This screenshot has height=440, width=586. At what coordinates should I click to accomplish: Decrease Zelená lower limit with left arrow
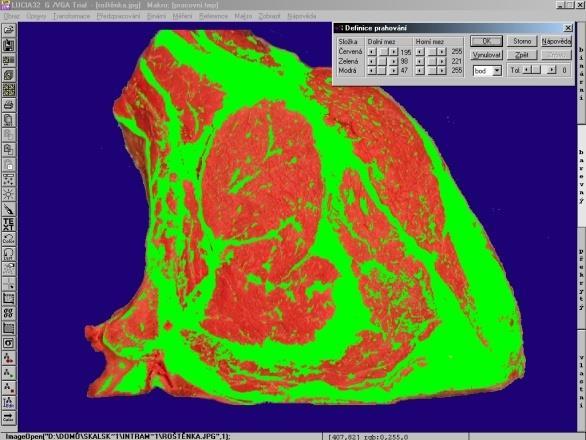coord(371,61)
